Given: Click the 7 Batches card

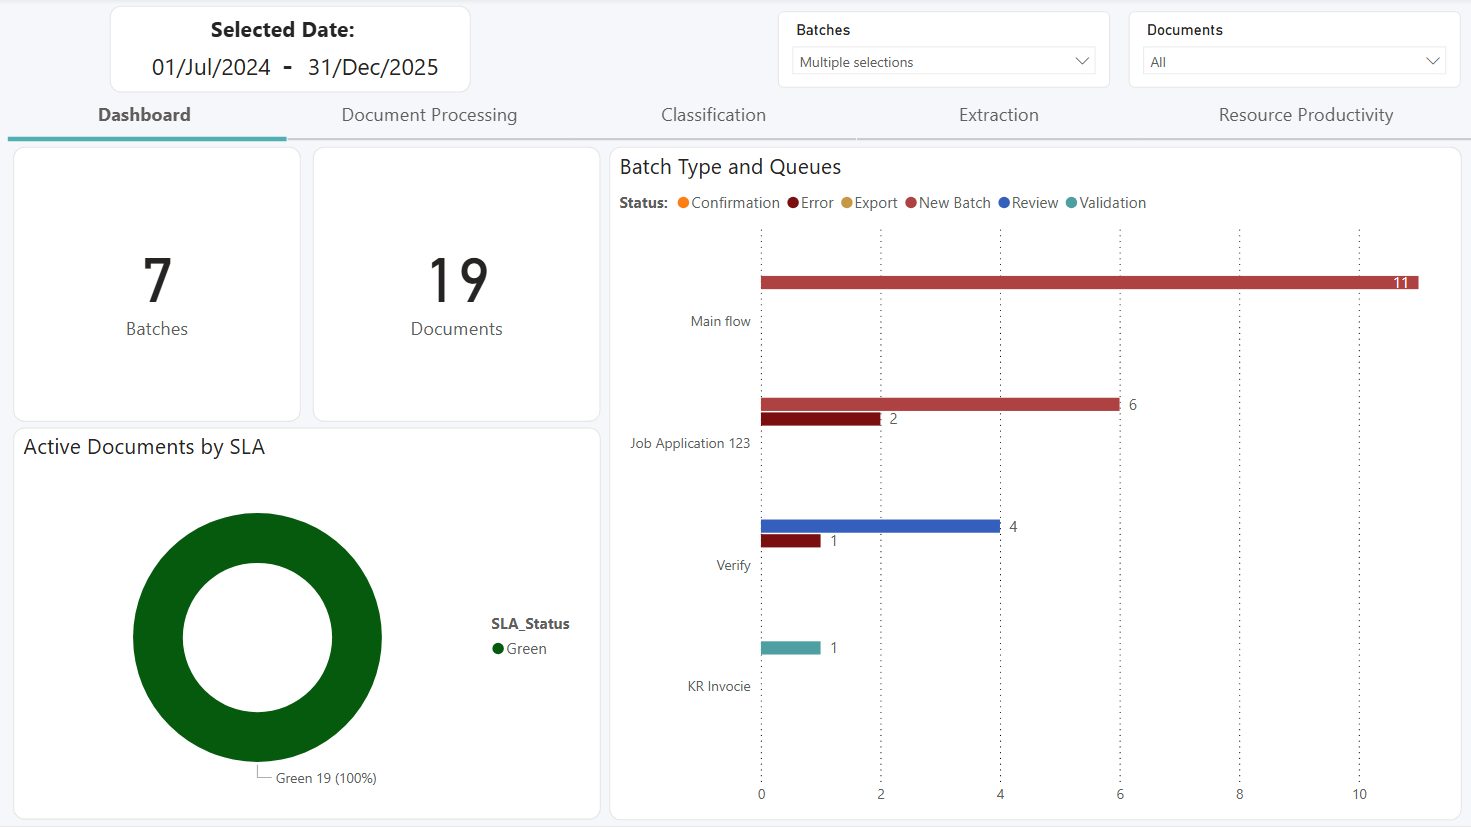Looking at the screenshot, I should click(x=157, y=285).
